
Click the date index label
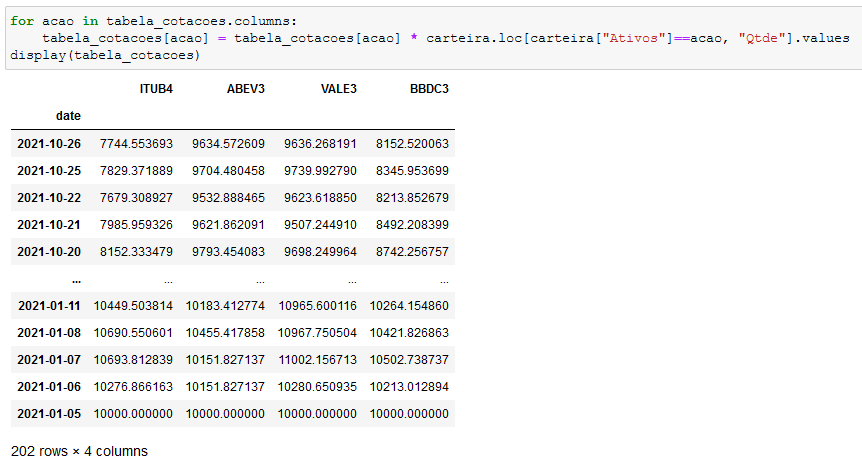(68, 116)
